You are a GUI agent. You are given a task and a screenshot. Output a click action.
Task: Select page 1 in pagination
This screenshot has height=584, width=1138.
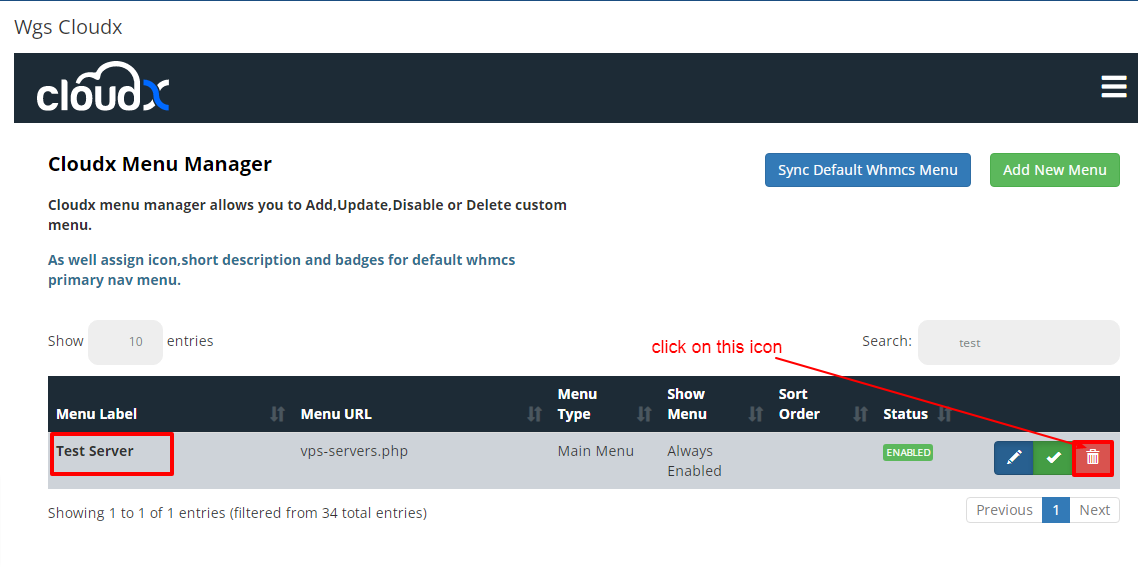click(x=1055, y=510)
